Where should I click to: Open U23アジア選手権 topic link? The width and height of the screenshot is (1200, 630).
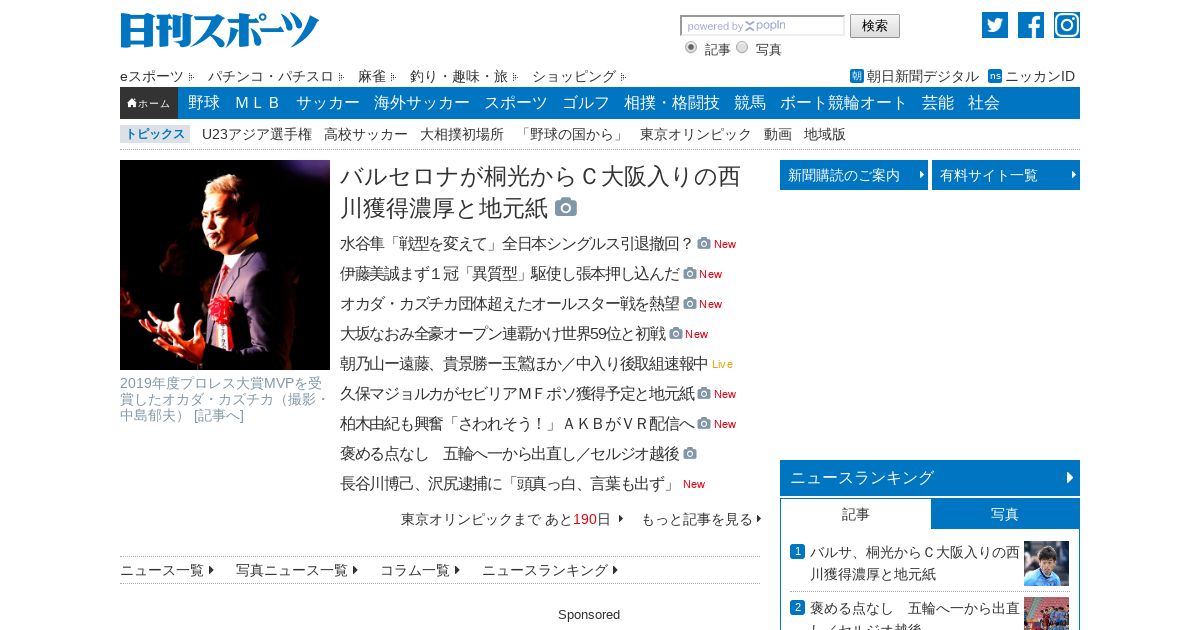pos(257,134)
